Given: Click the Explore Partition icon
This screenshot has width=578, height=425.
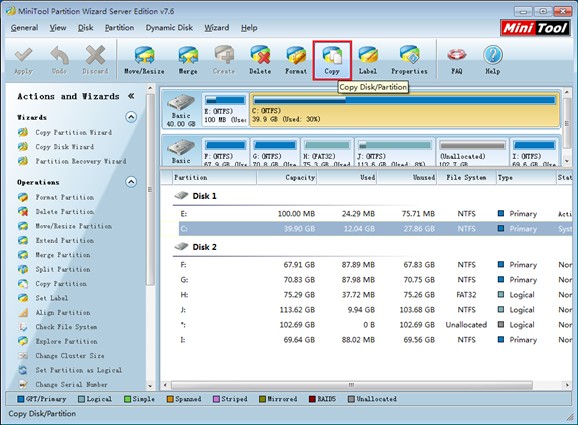Looking at the screenshot, I should click(23, 341).
